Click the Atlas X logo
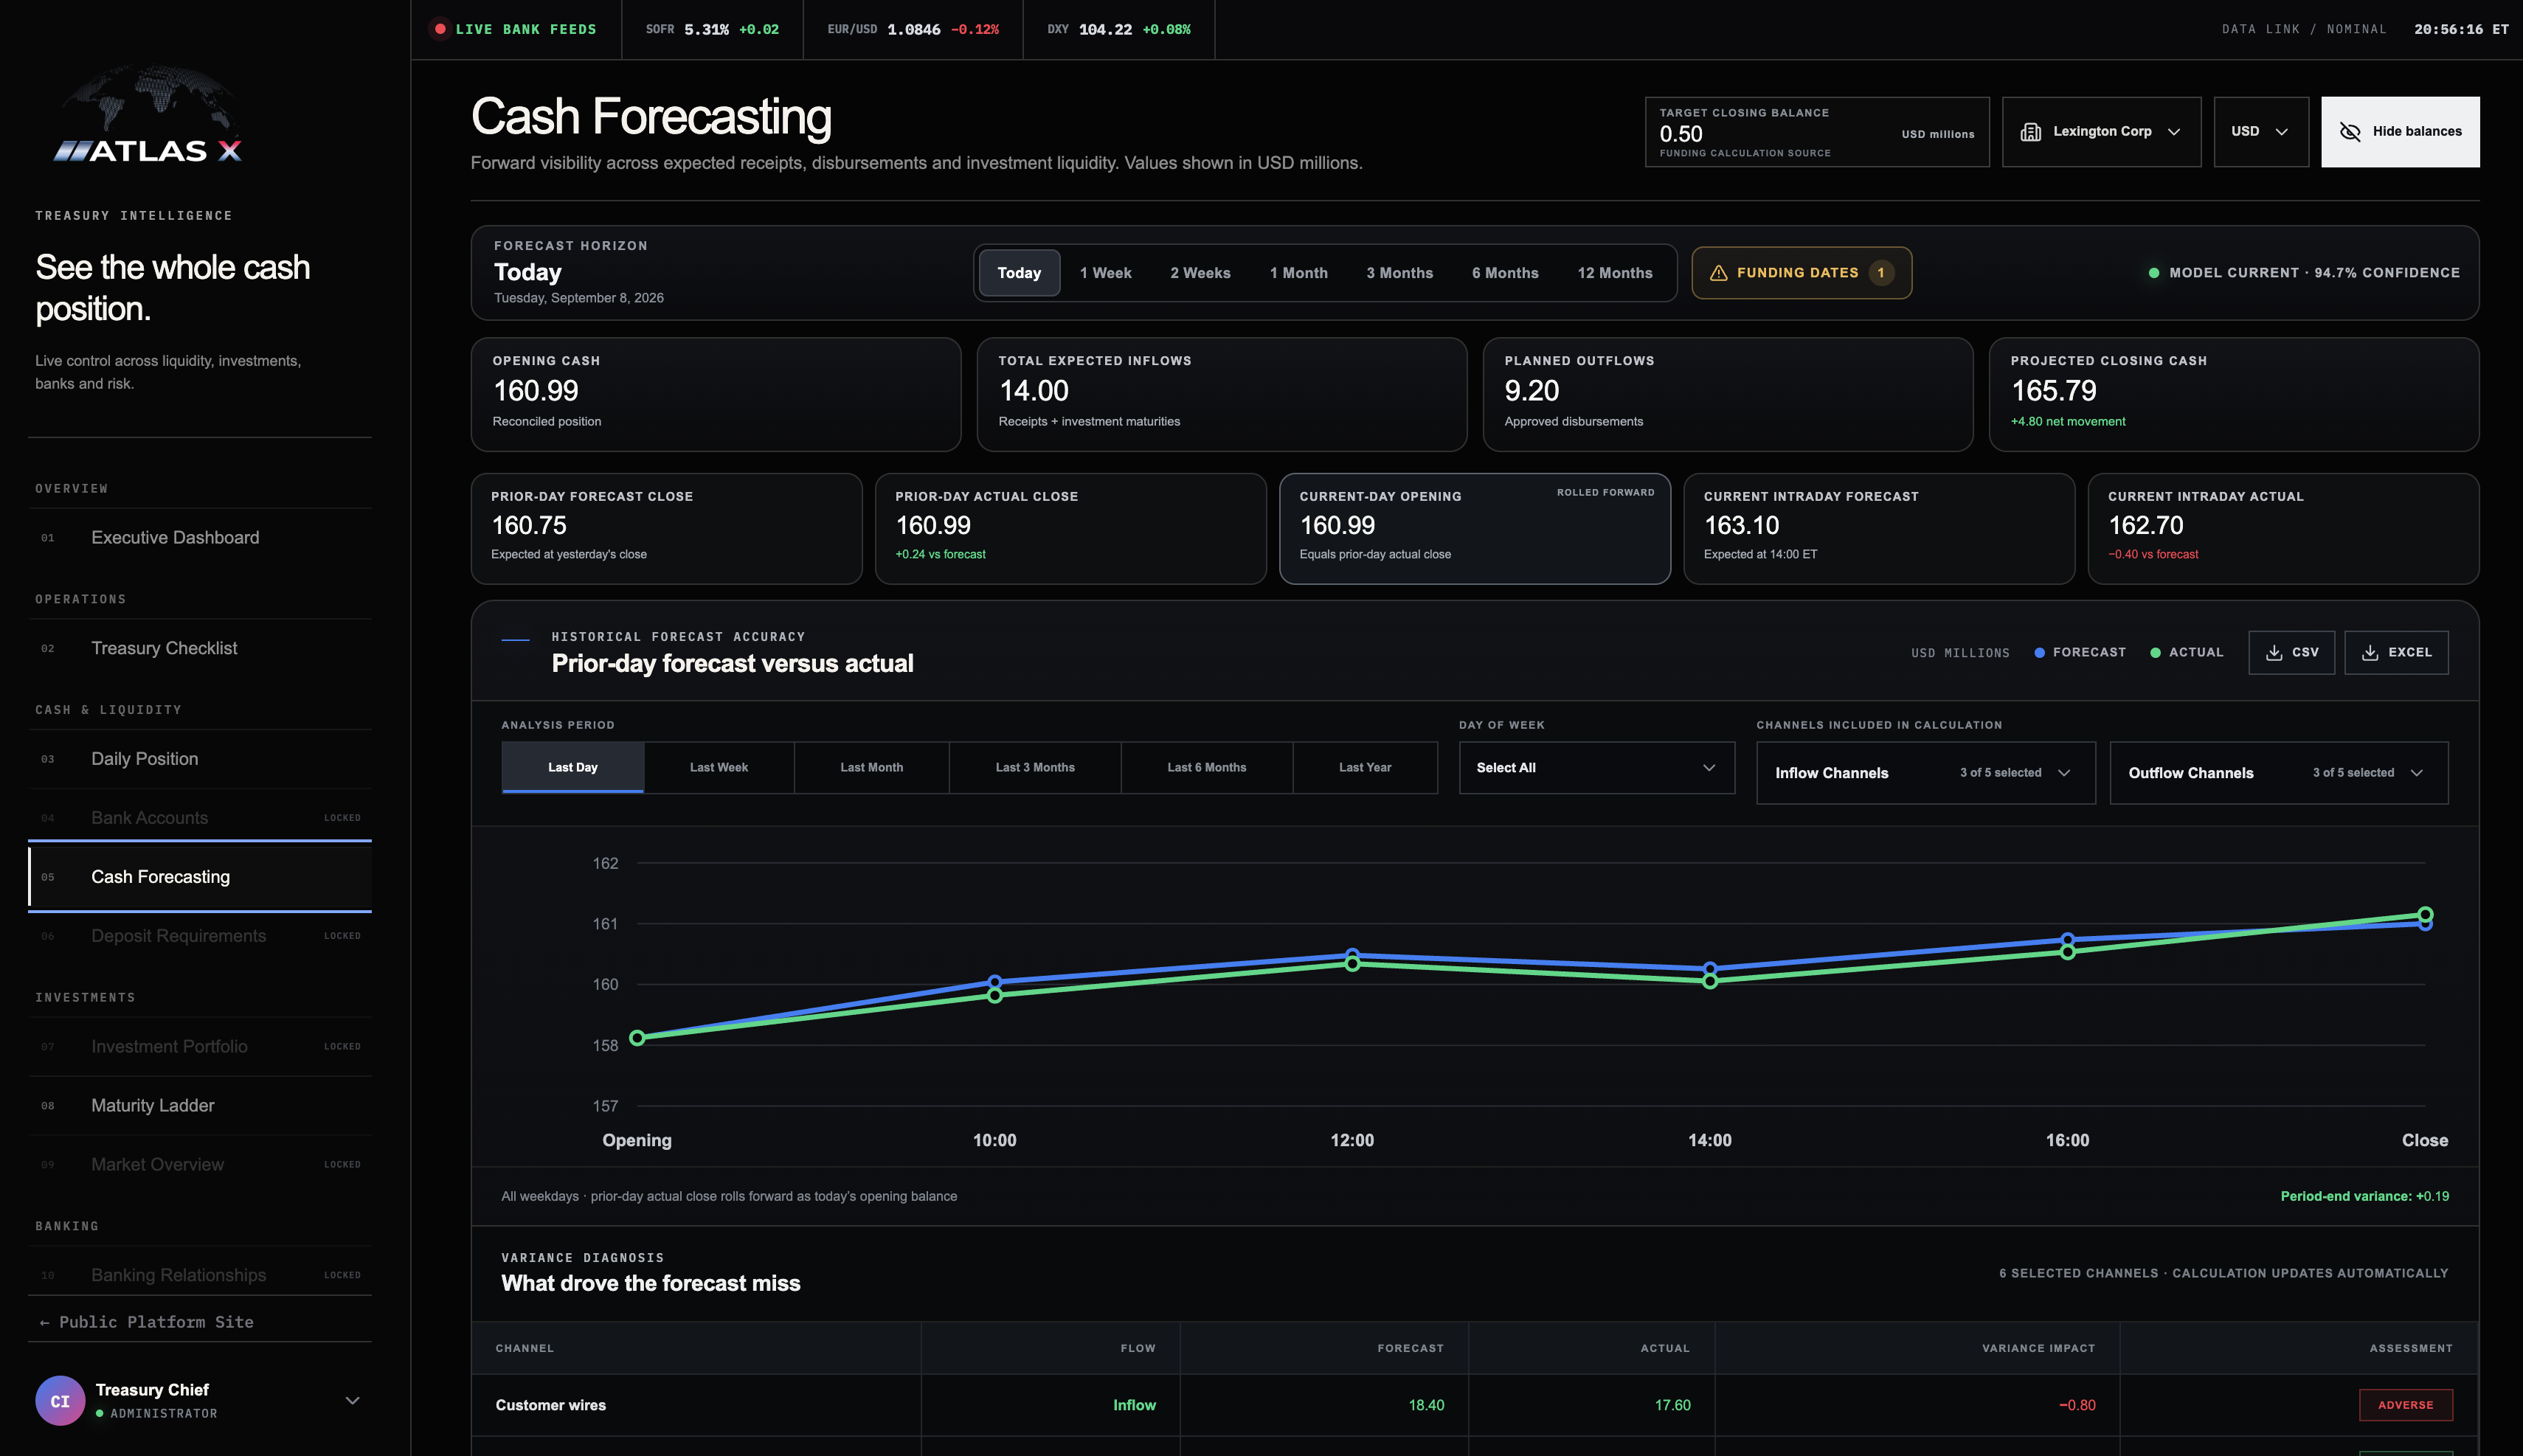This screenshot has height=1456, width=2523. [x=148, y=115]
